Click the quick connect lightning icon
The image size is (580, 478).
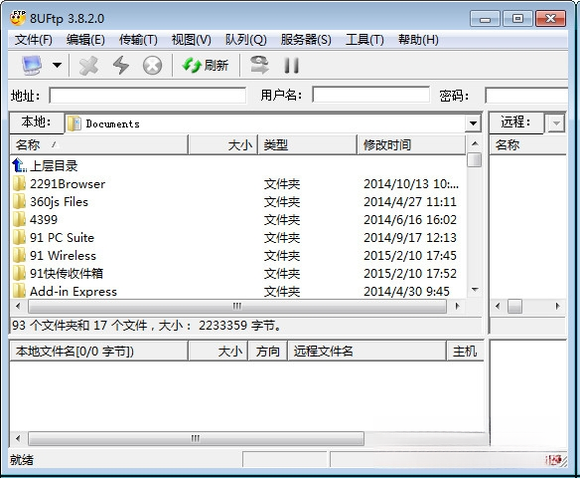coord(121,65)
